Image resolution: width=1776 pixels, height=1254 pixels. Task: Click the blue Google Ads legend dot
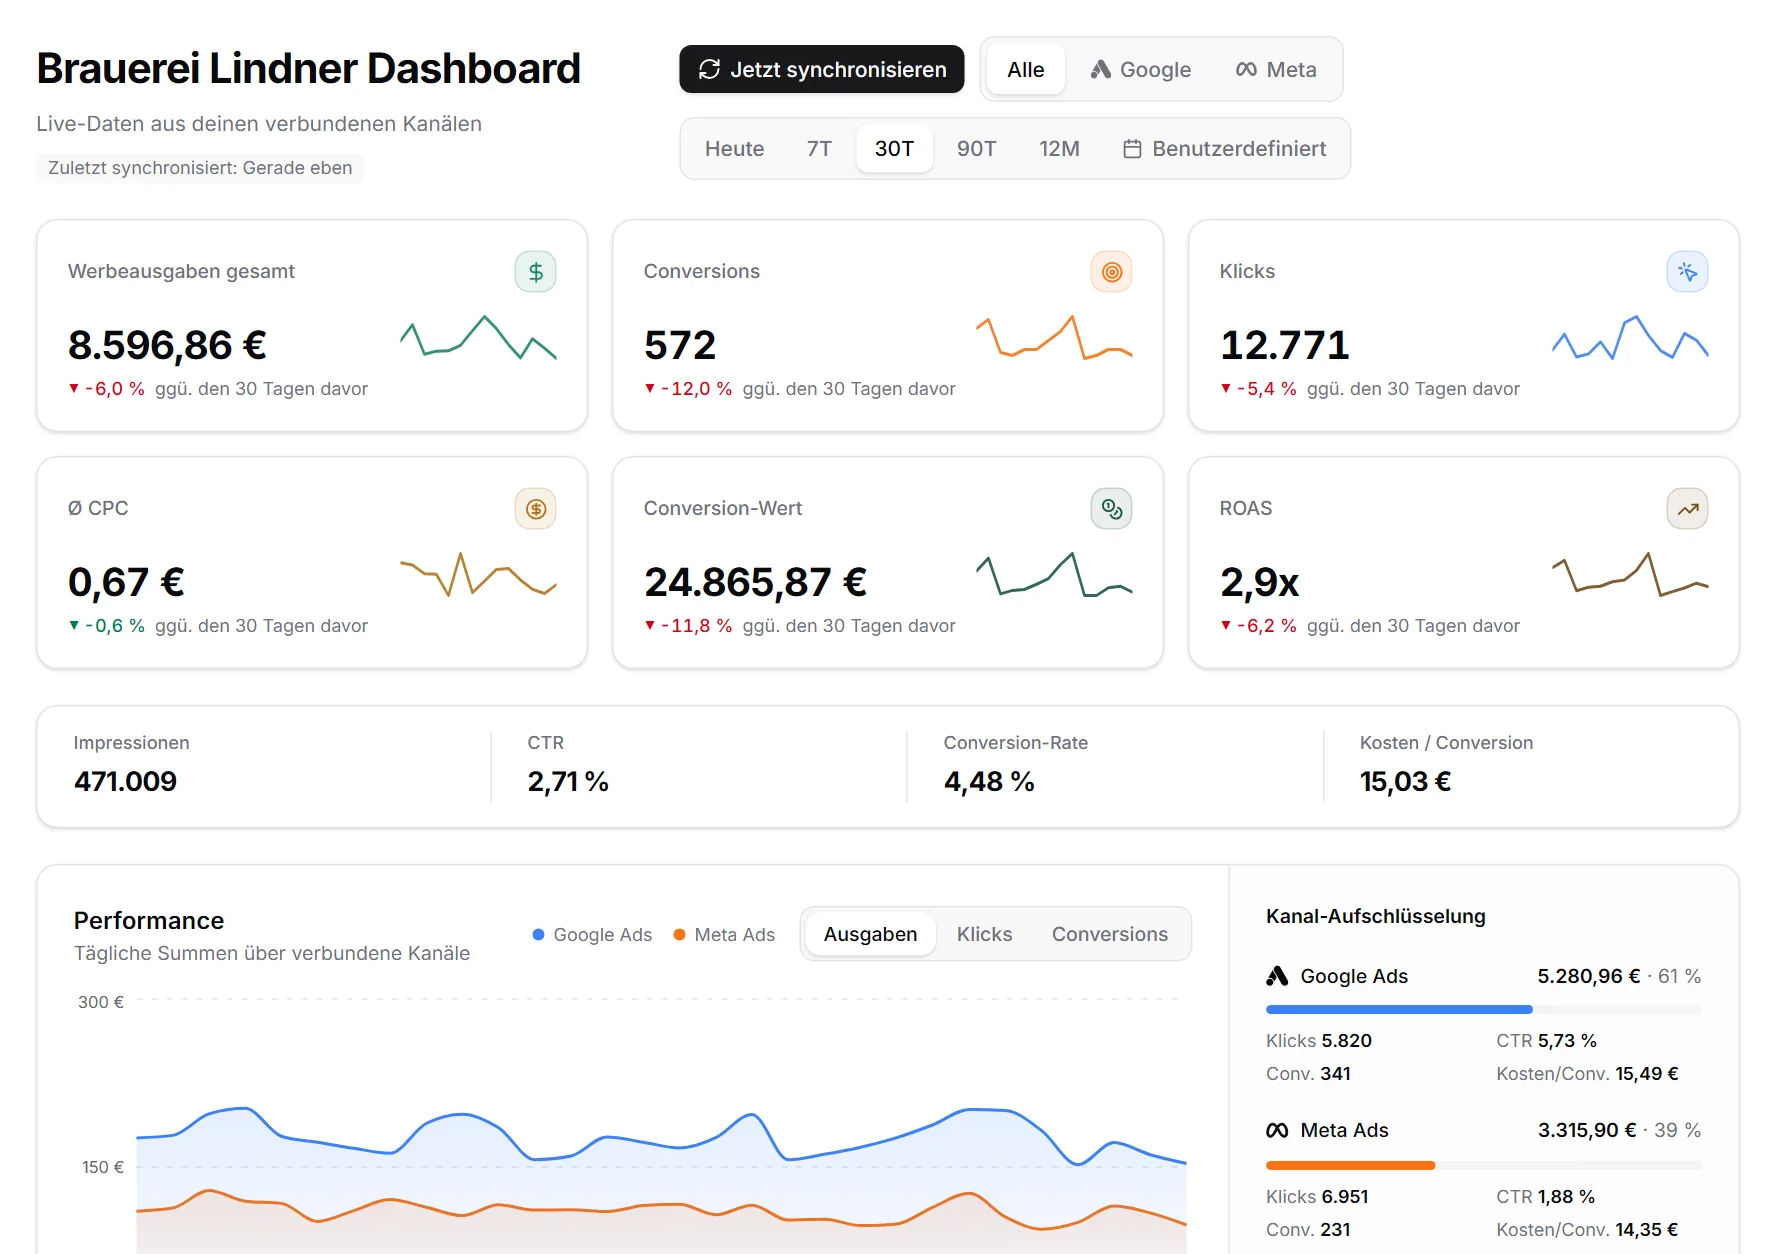click(538, 934)
